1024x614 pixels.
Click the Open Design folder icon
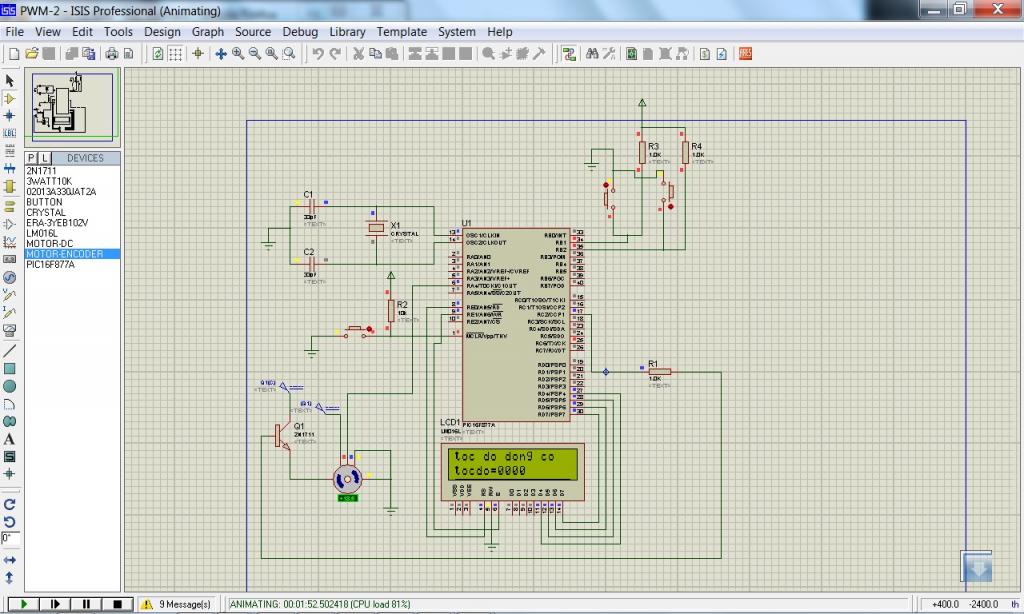[x=32, y=54]
